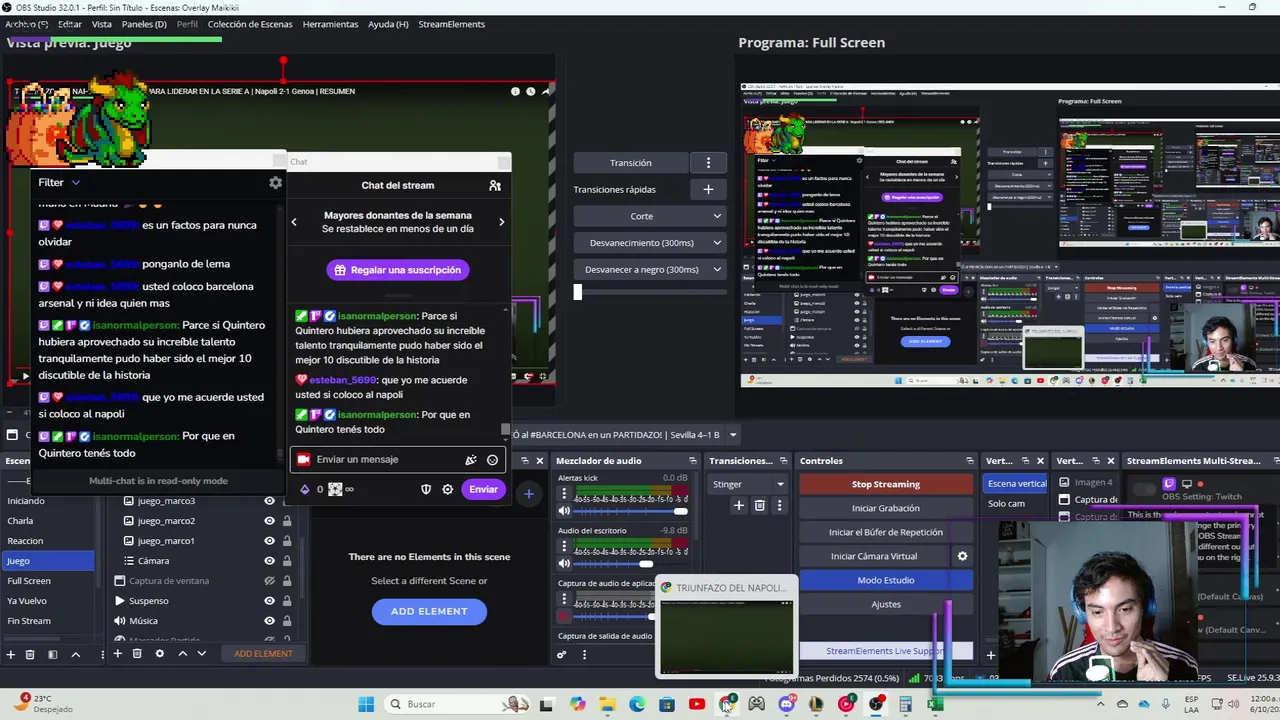Click the Transición button
Image resolution: width=1280 pixels, height=720 pixels.
630,163
